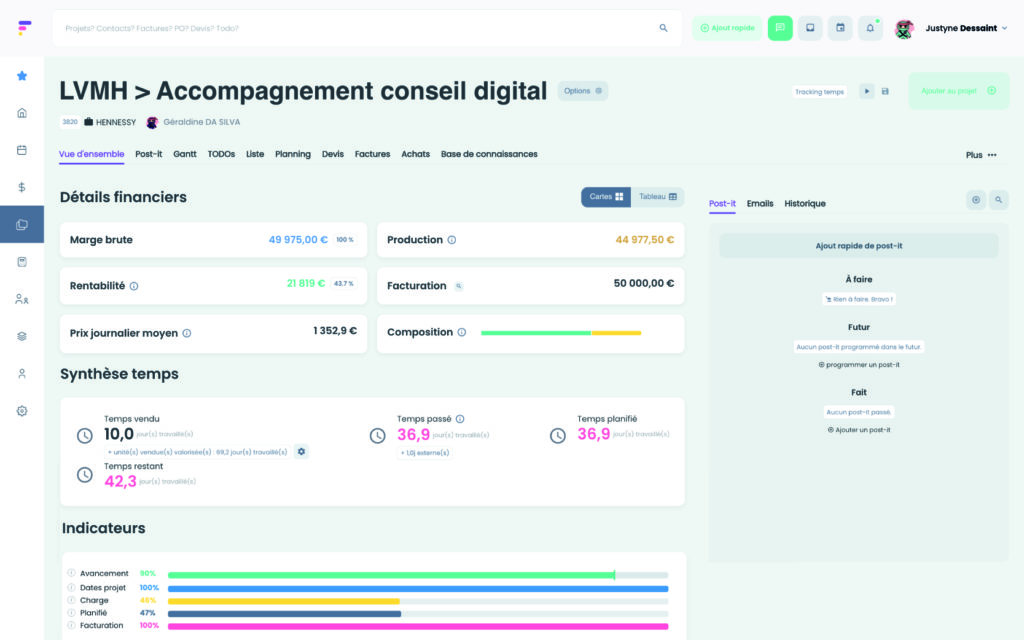This screenshot has width=1024, height=640.
Task: Click the magnifier icon in the search bar
Action: click(x=663, y=28)
